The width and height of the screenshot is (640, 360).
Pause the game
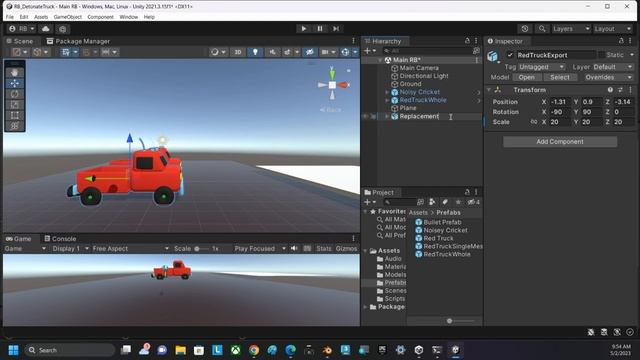320,29
